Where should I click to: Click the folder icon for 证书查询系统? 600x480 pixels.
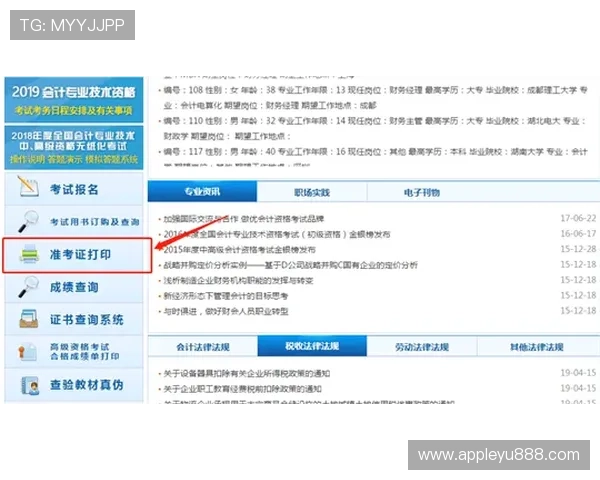(x=29, y=319)
